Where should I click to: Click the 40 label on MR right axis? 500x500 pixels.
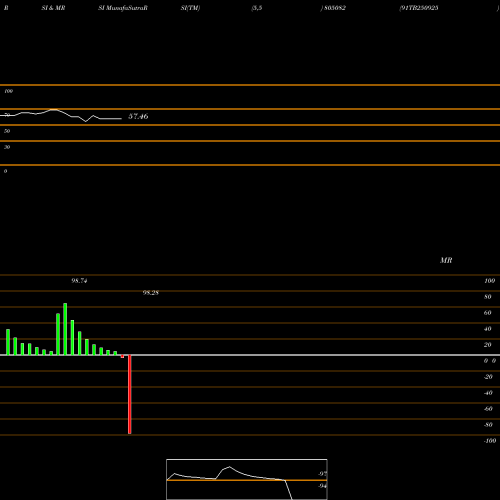[x=488, y=329]
